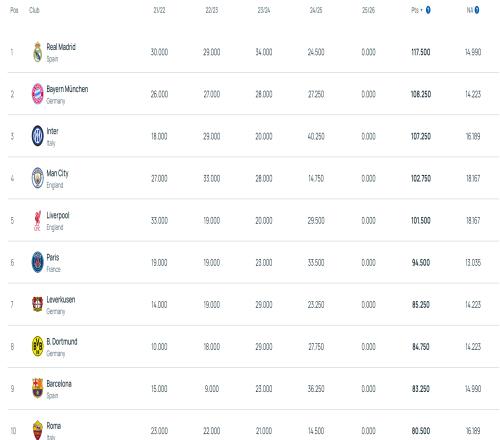Click the Inter club crest
Image resolution: width=500 pixels, height=440 pixels.
pyautogui.click(x=38, y=136)
